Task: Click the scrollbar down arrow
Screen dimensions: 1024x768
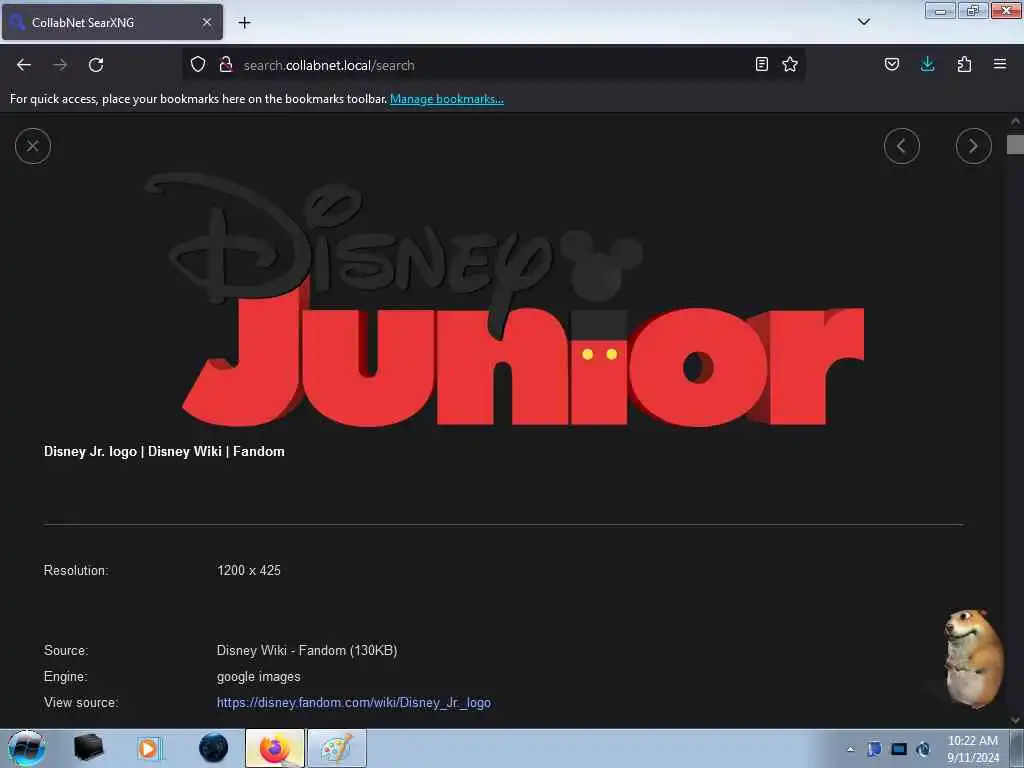Action: click(x=1015, y=720)
